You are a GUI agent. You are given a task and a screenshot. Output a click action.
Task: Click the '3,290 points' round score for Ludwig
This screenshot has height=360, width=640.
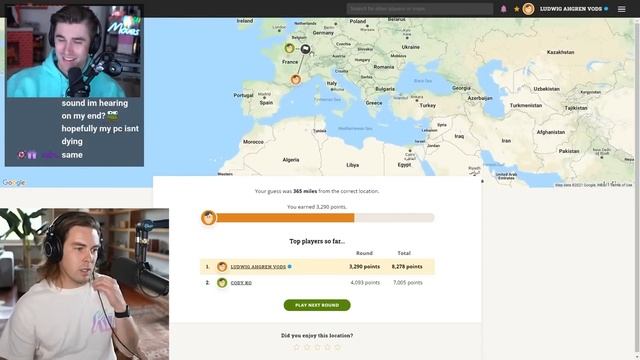(x=364, y=267)
